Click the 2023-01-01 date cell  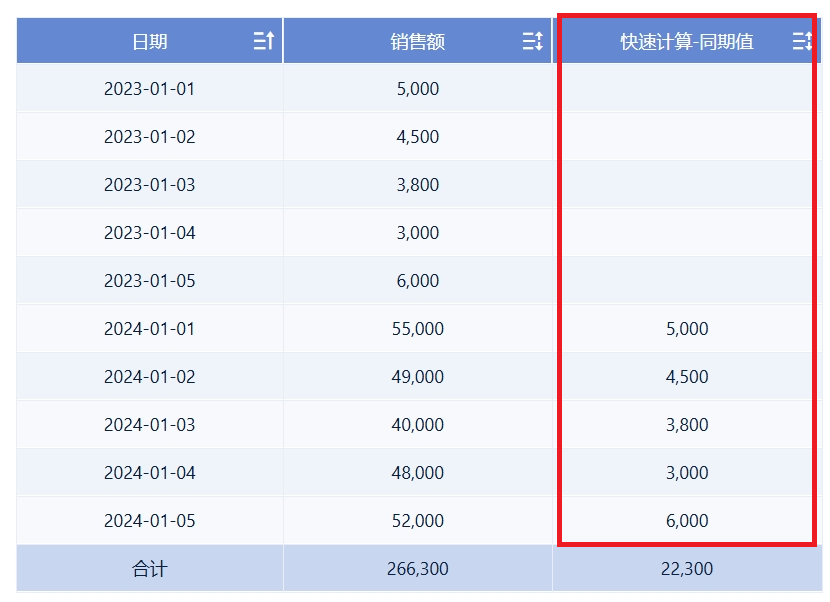coord(150,88)
